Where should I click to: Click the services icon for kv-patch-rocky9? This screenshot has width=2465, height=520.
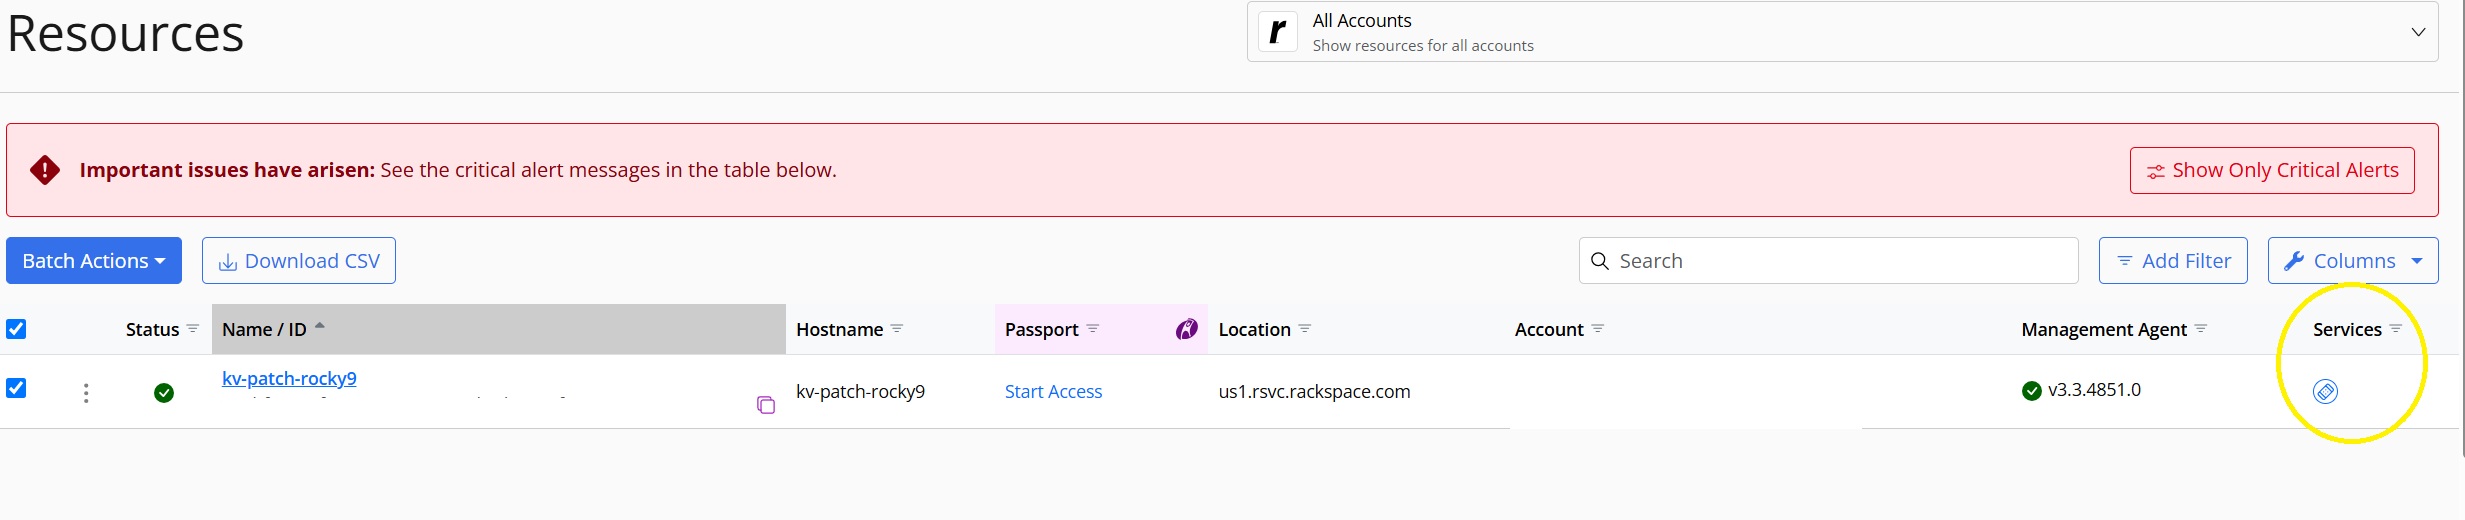click(x=2325, y=391)
